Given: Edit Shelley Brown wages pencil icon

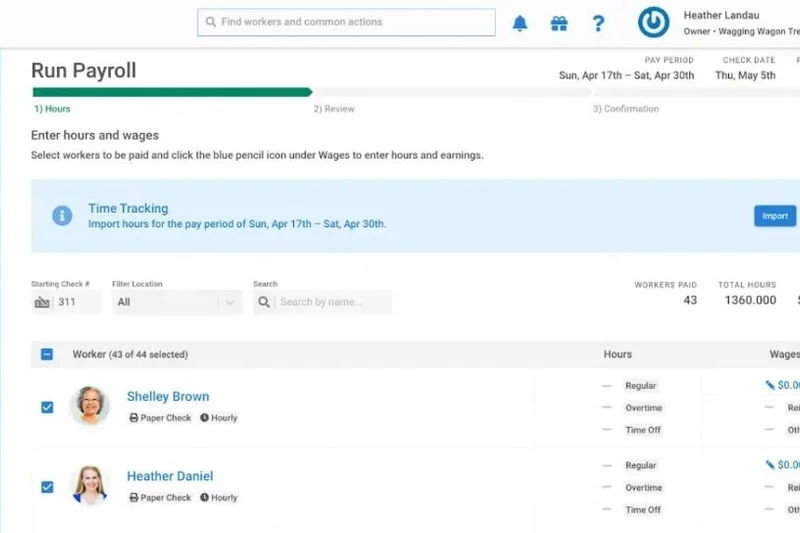Looking at the screenshot, I should tap(770, 385).
